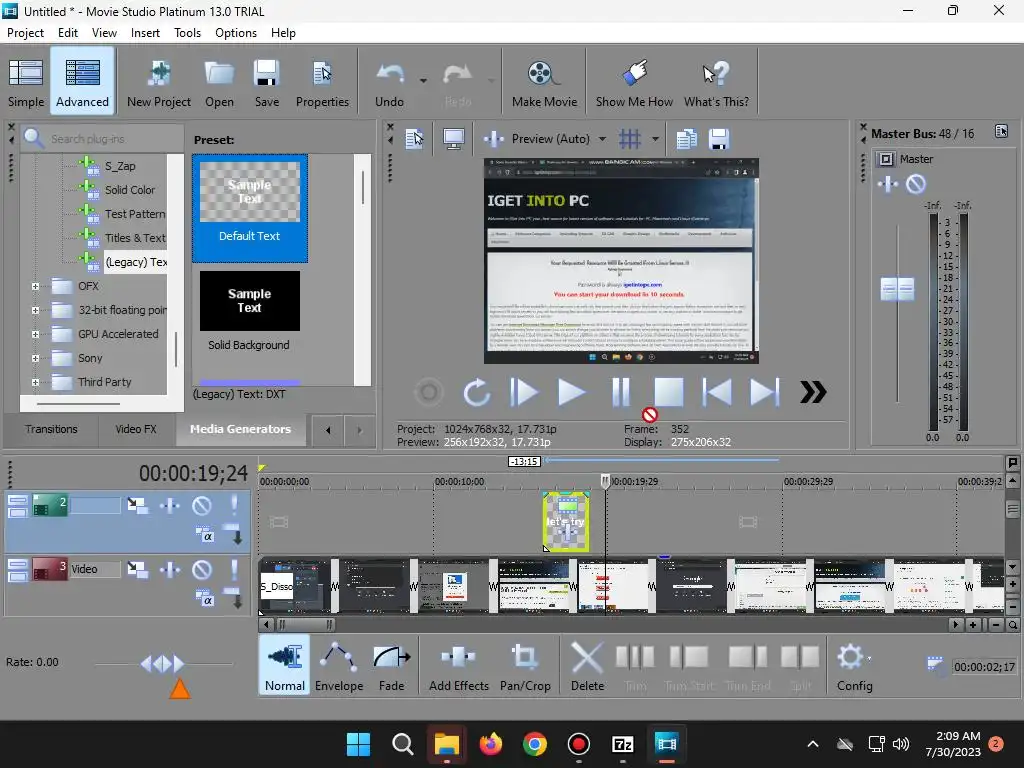Delete the selected event
Screen dimensions: 1024x768
point(587,666)
